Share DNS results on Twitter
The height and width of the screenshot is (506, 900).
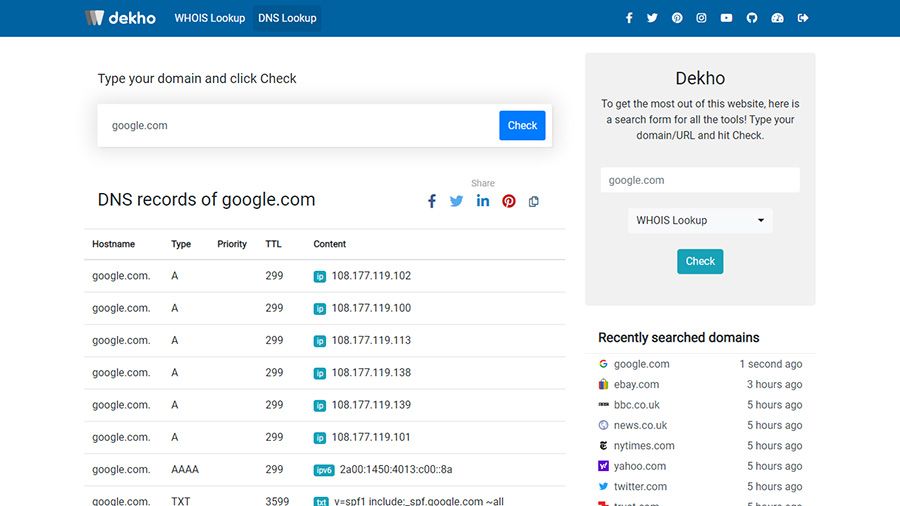click(x=456, y=201)
